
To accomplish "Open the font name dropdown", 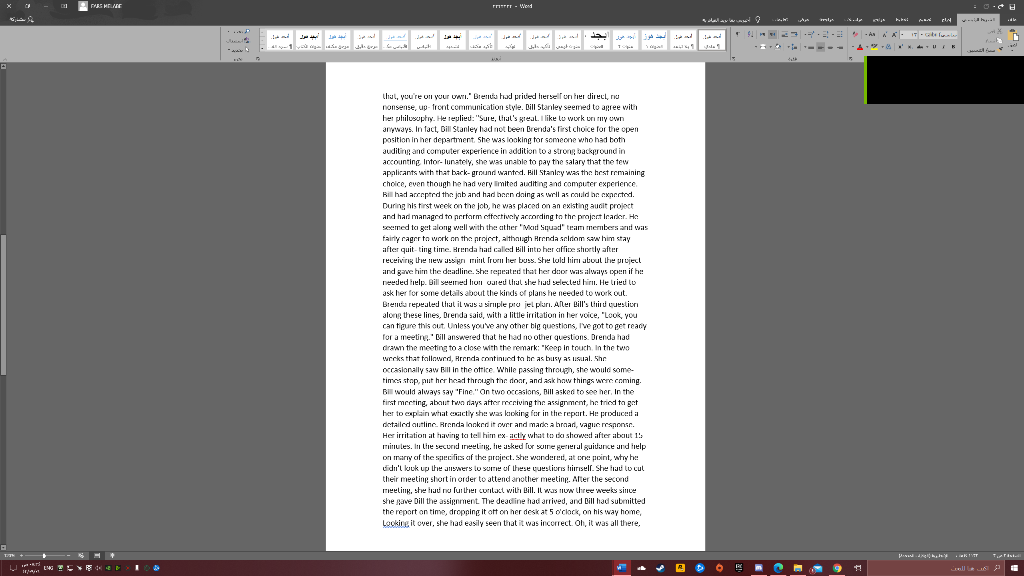I will point(921,35).
